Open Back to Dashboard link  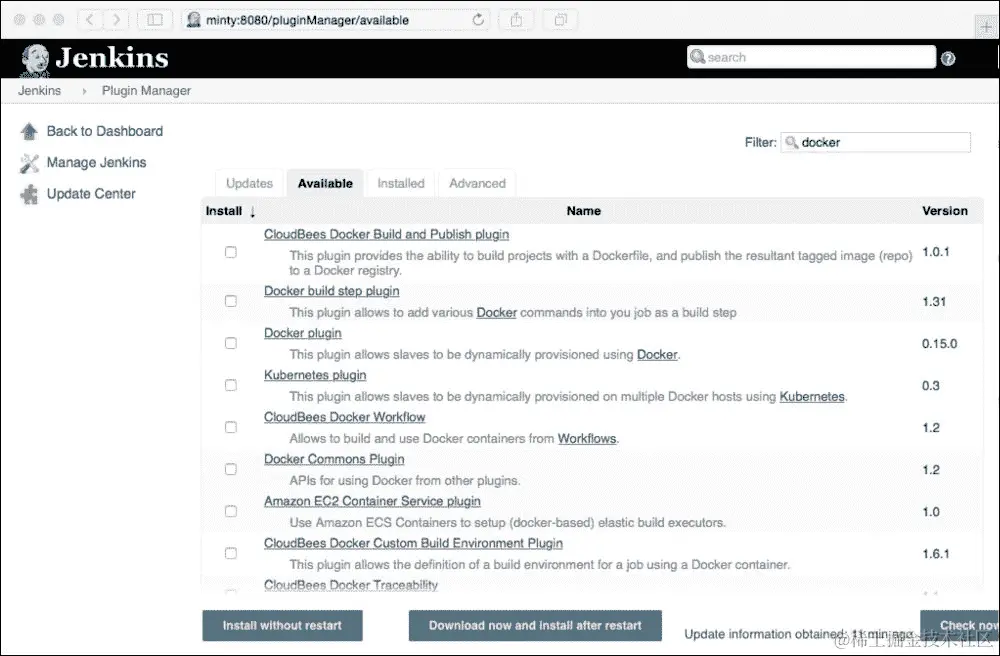105,131
